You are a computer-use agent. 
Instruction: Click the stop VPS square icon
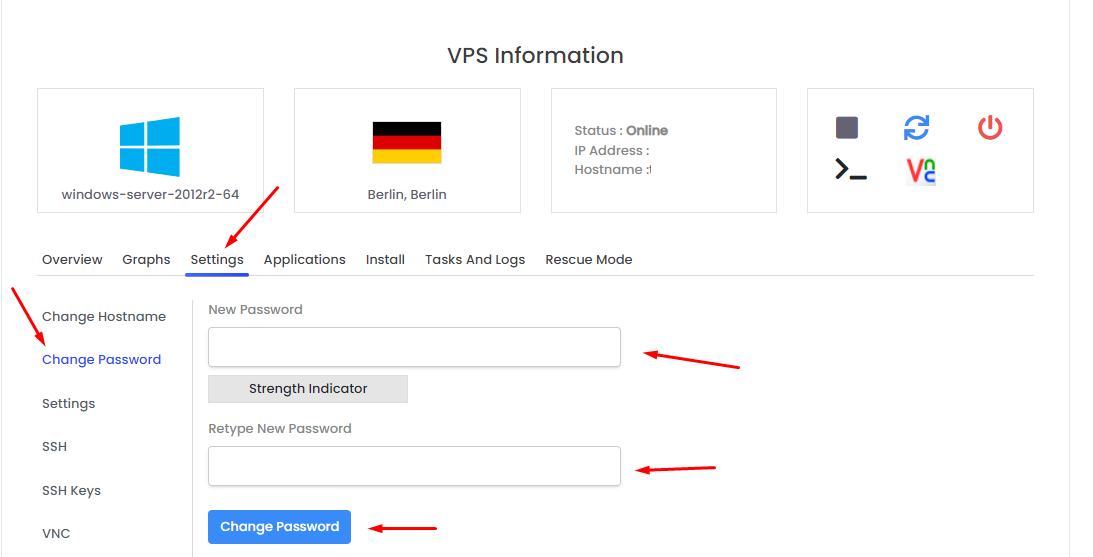847,128
